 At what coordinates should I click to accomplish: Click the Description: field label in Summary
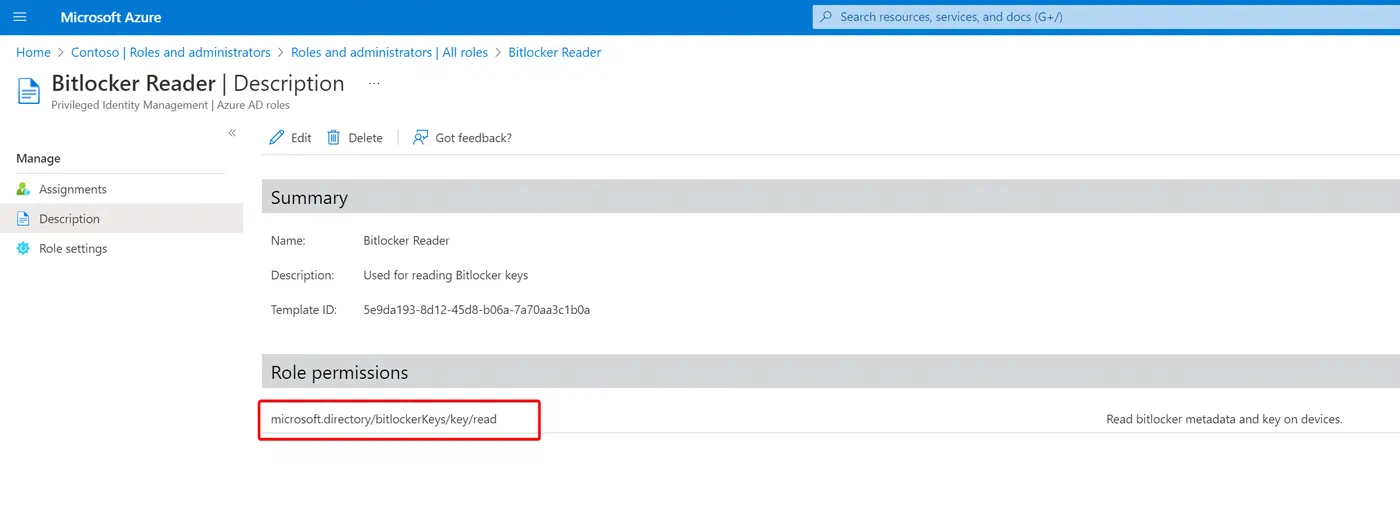click(302, 275)
